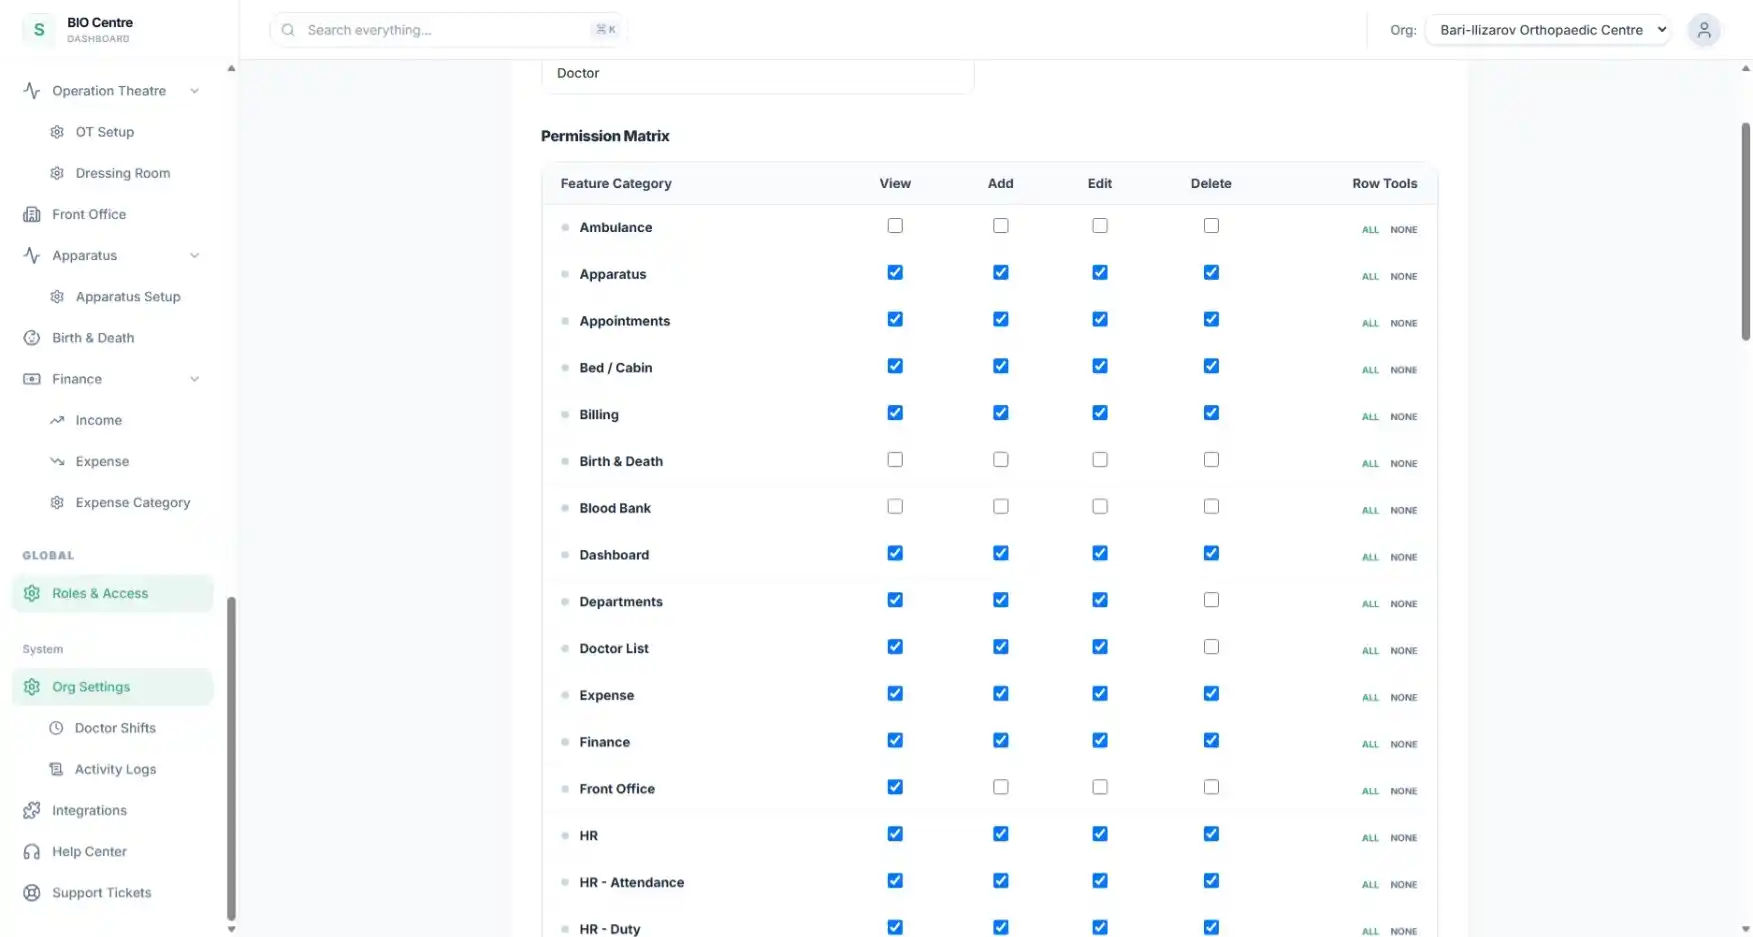Click the Income trending-up icon
The width and height of the screenshot is (1753, 937).
57,420
